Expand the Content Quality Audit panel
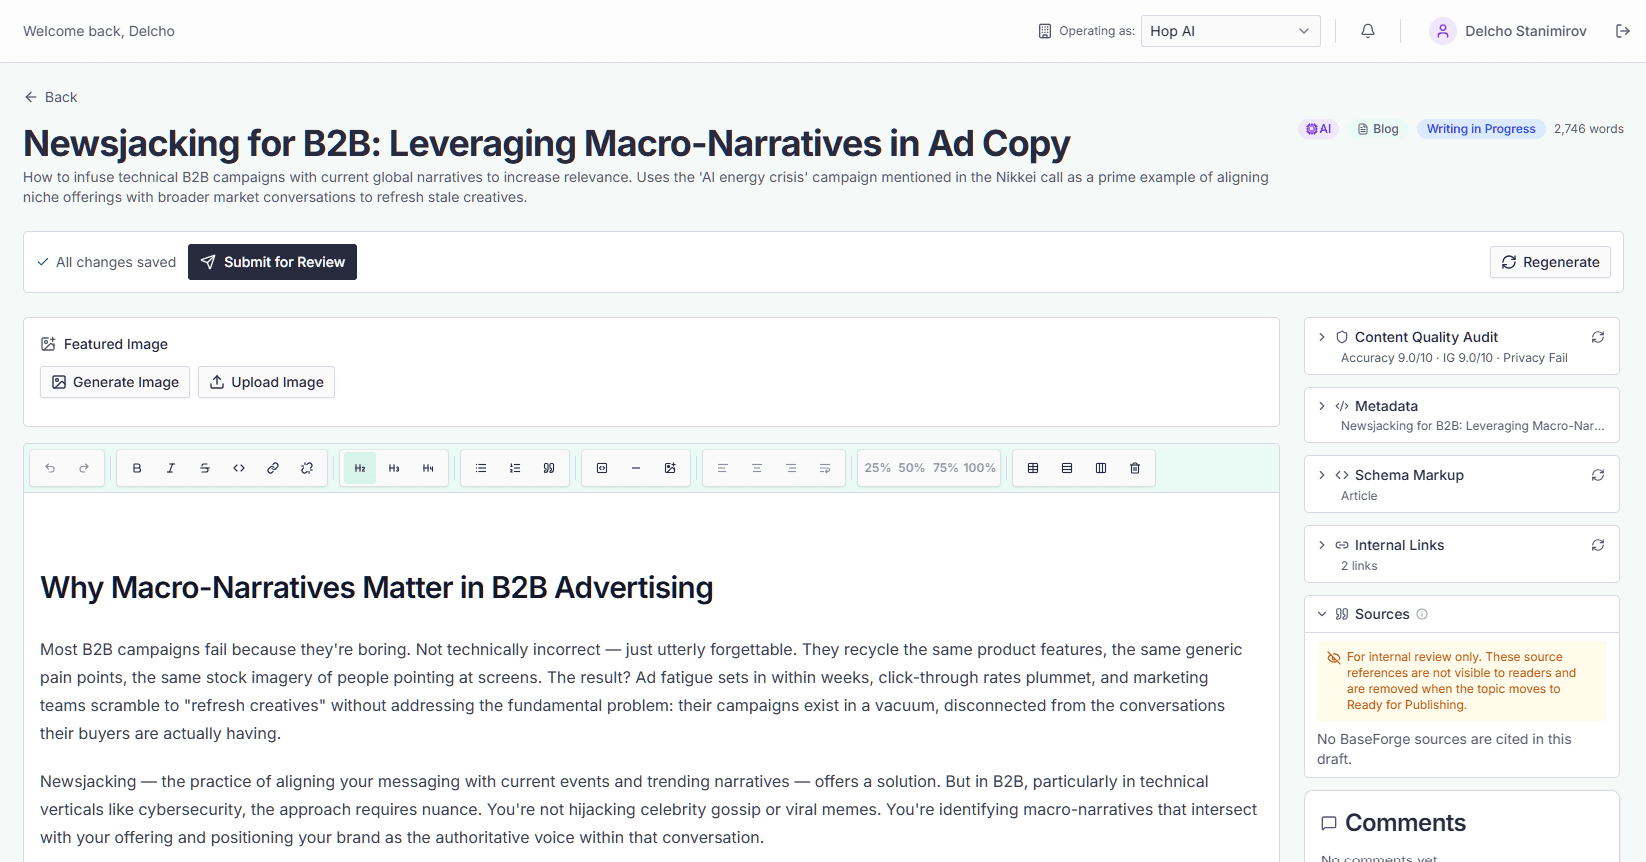Screen dimensions: 1646x862 (1322, 337)
